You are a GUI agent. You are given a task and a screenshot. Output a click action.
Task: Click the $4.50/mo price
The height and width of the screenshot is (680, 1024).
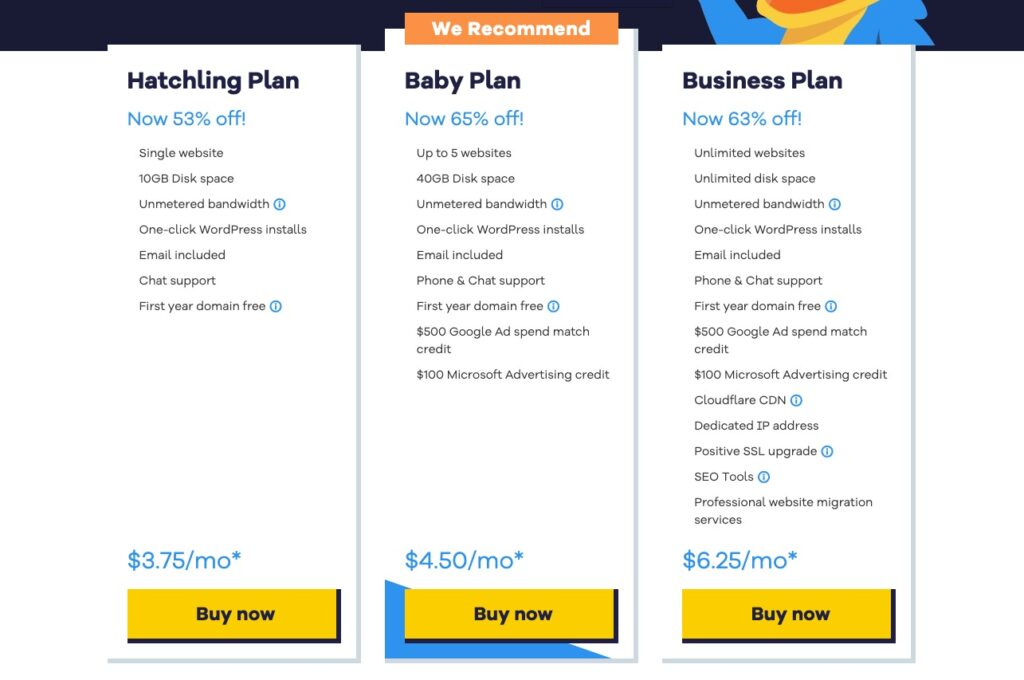coord(464,560)
